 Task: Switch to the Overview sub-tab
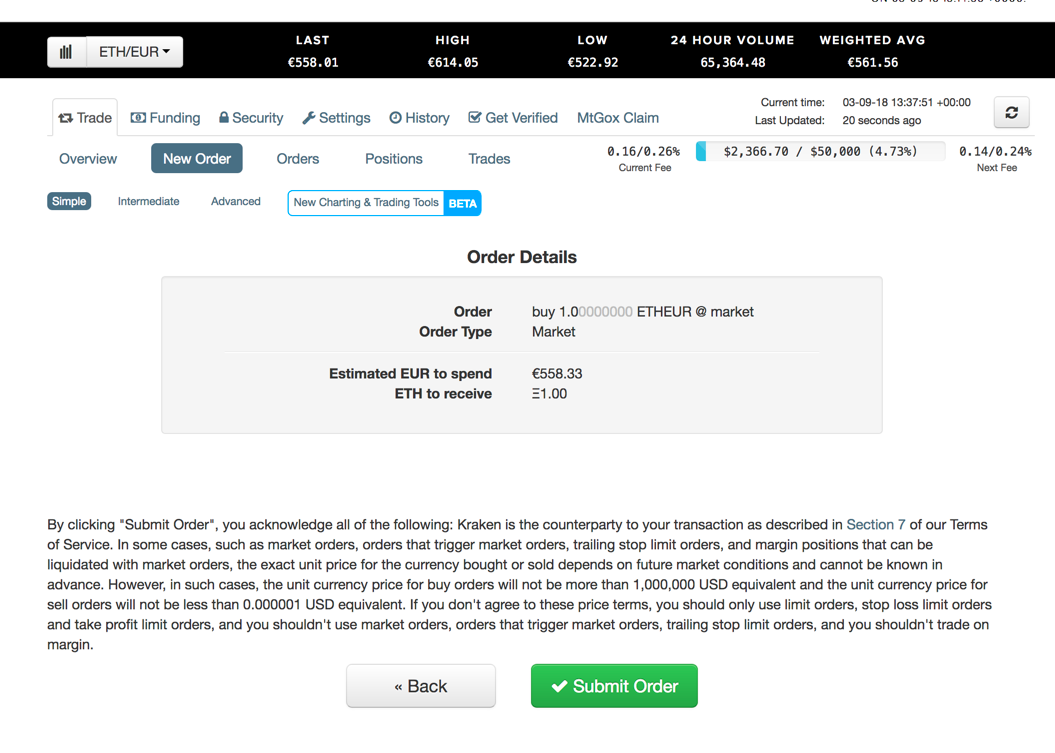[88, 159]
